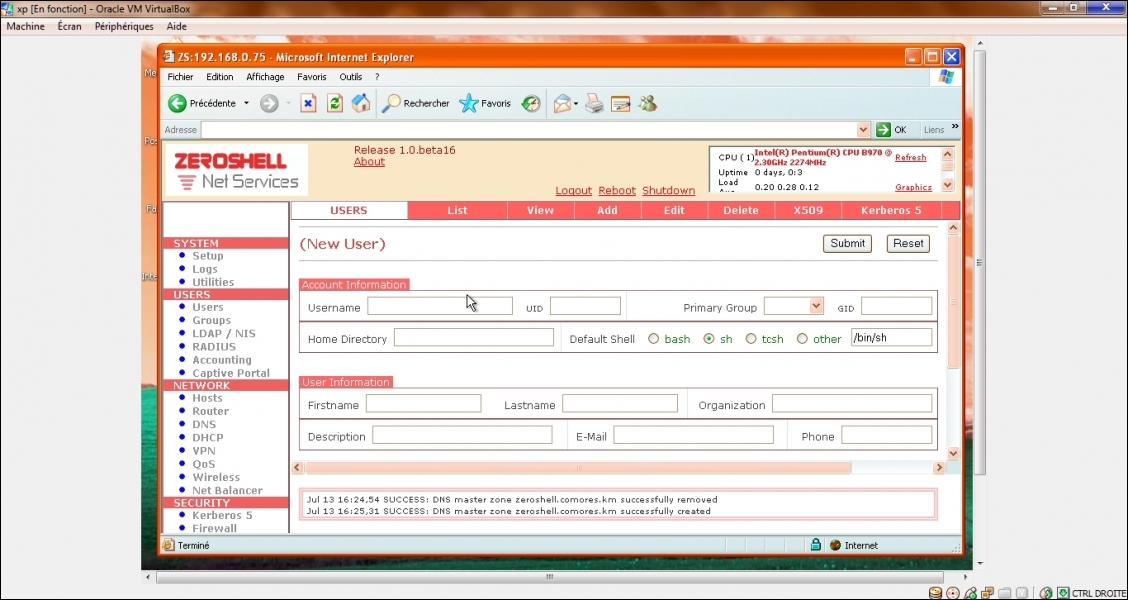The width and height of the screenshot is (1128, 600).
Task: Click the Home page icon
Action: coord(361,103)
